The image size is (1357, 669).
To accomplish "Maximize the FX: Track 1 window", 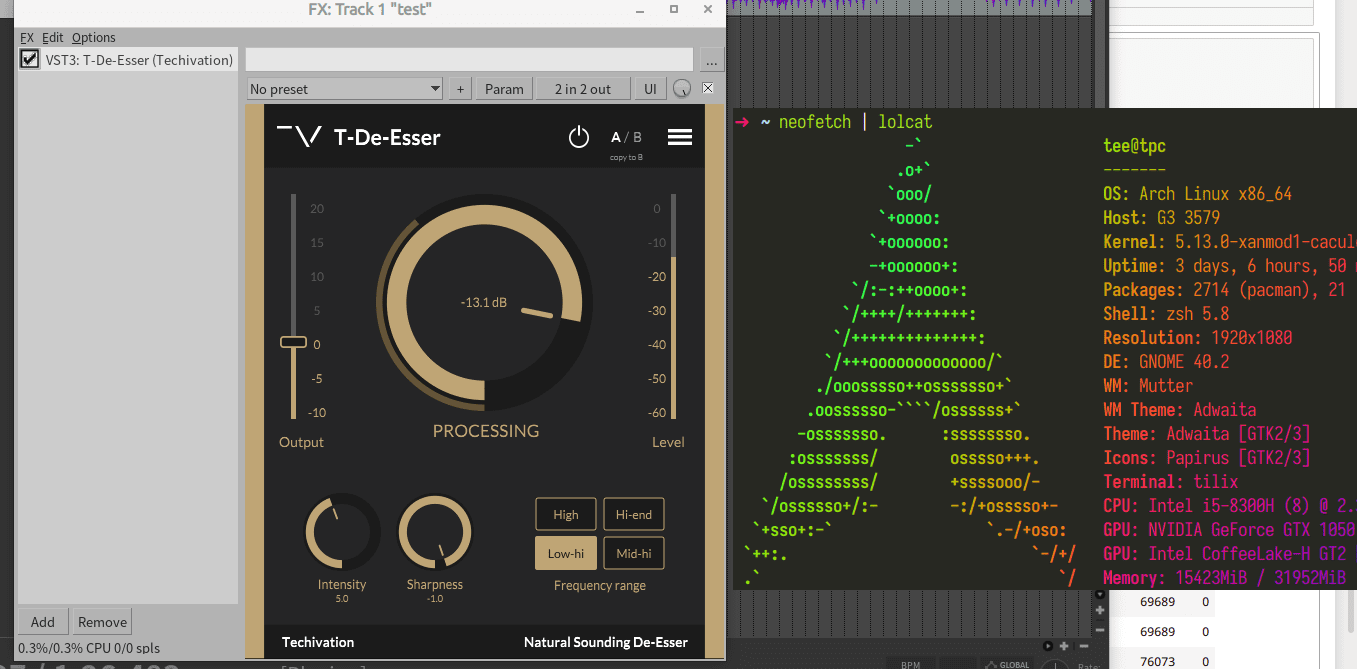I will pyautogui.click(x=674, y=9).
